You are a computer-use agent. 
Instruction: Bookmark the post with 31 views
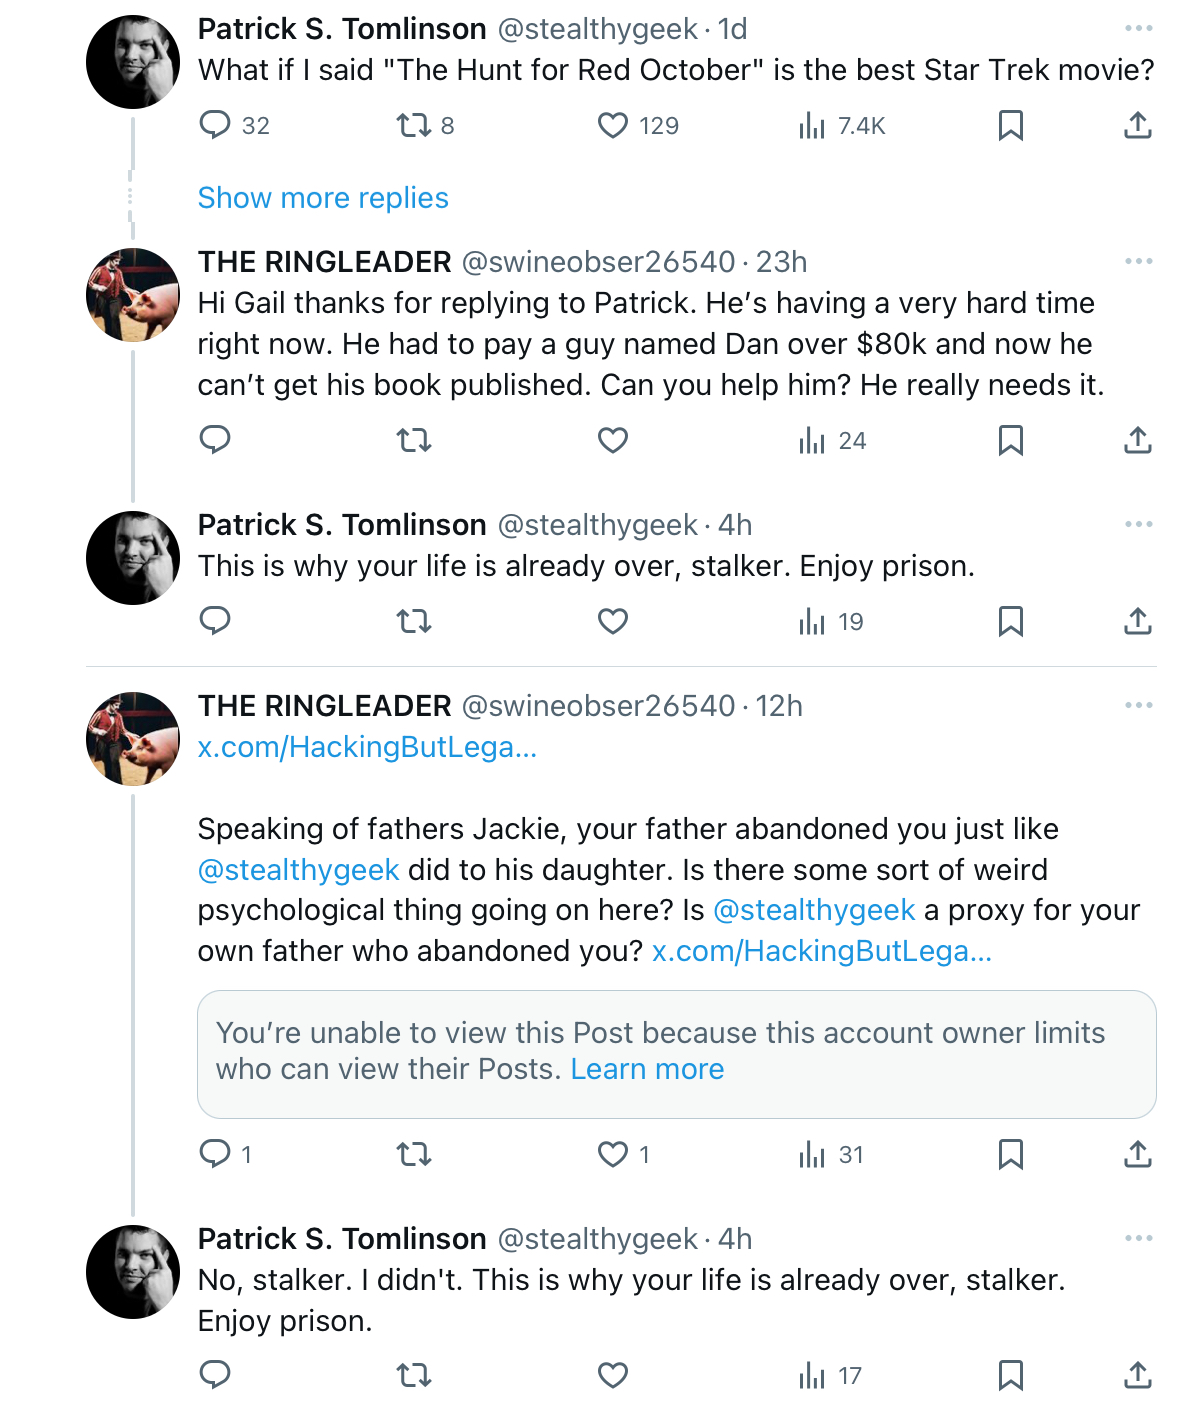pos(1011,1154)
